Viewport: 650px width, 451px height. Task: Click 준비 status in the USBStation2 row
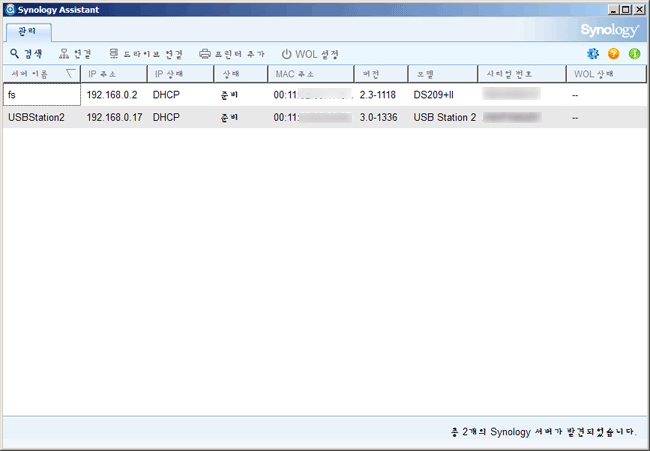(x=229, y=118)
